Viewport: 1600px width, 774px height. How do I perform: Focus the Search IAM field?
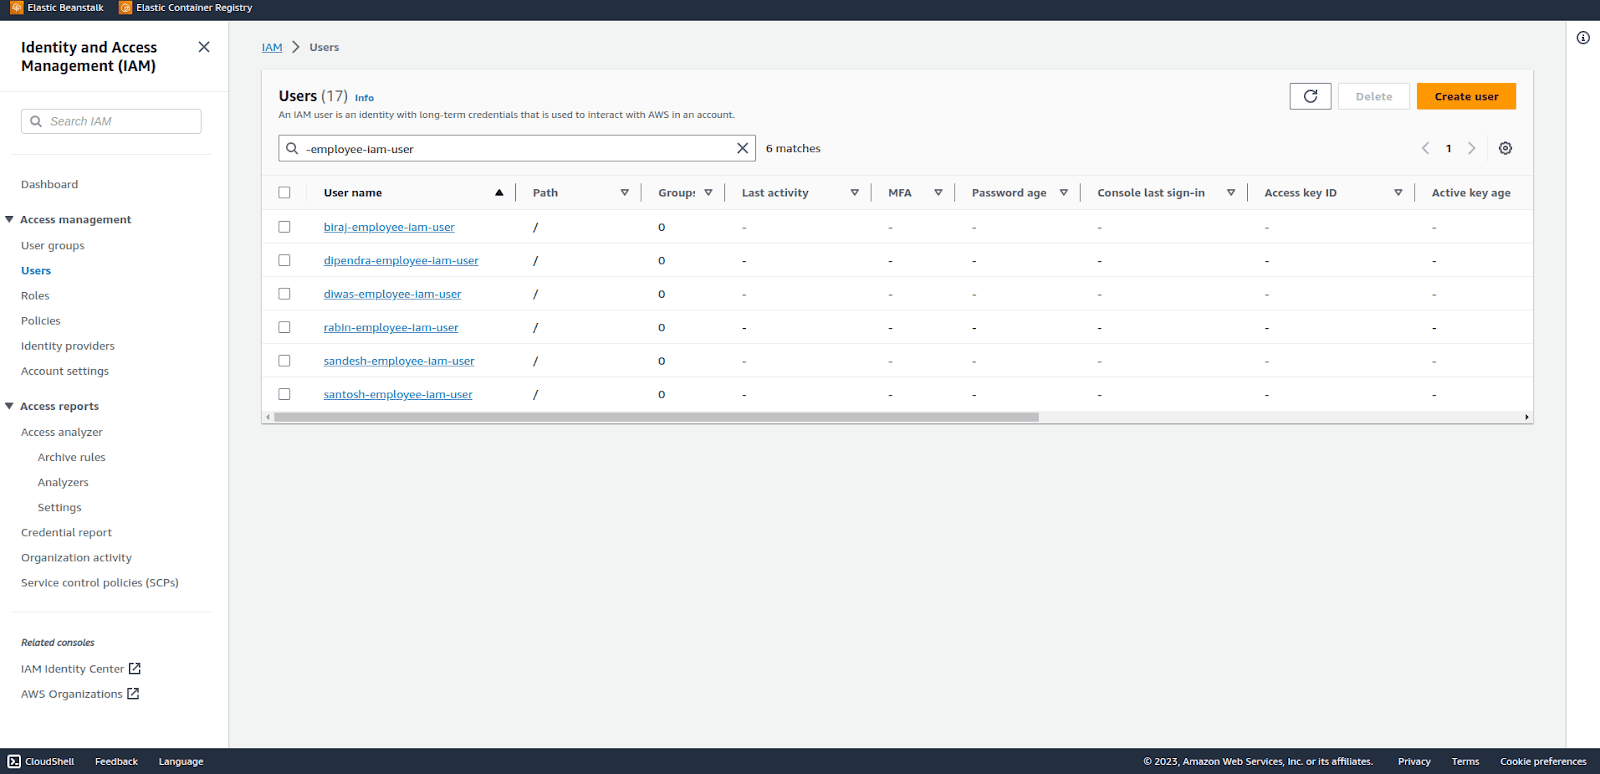tap(111, 121)
